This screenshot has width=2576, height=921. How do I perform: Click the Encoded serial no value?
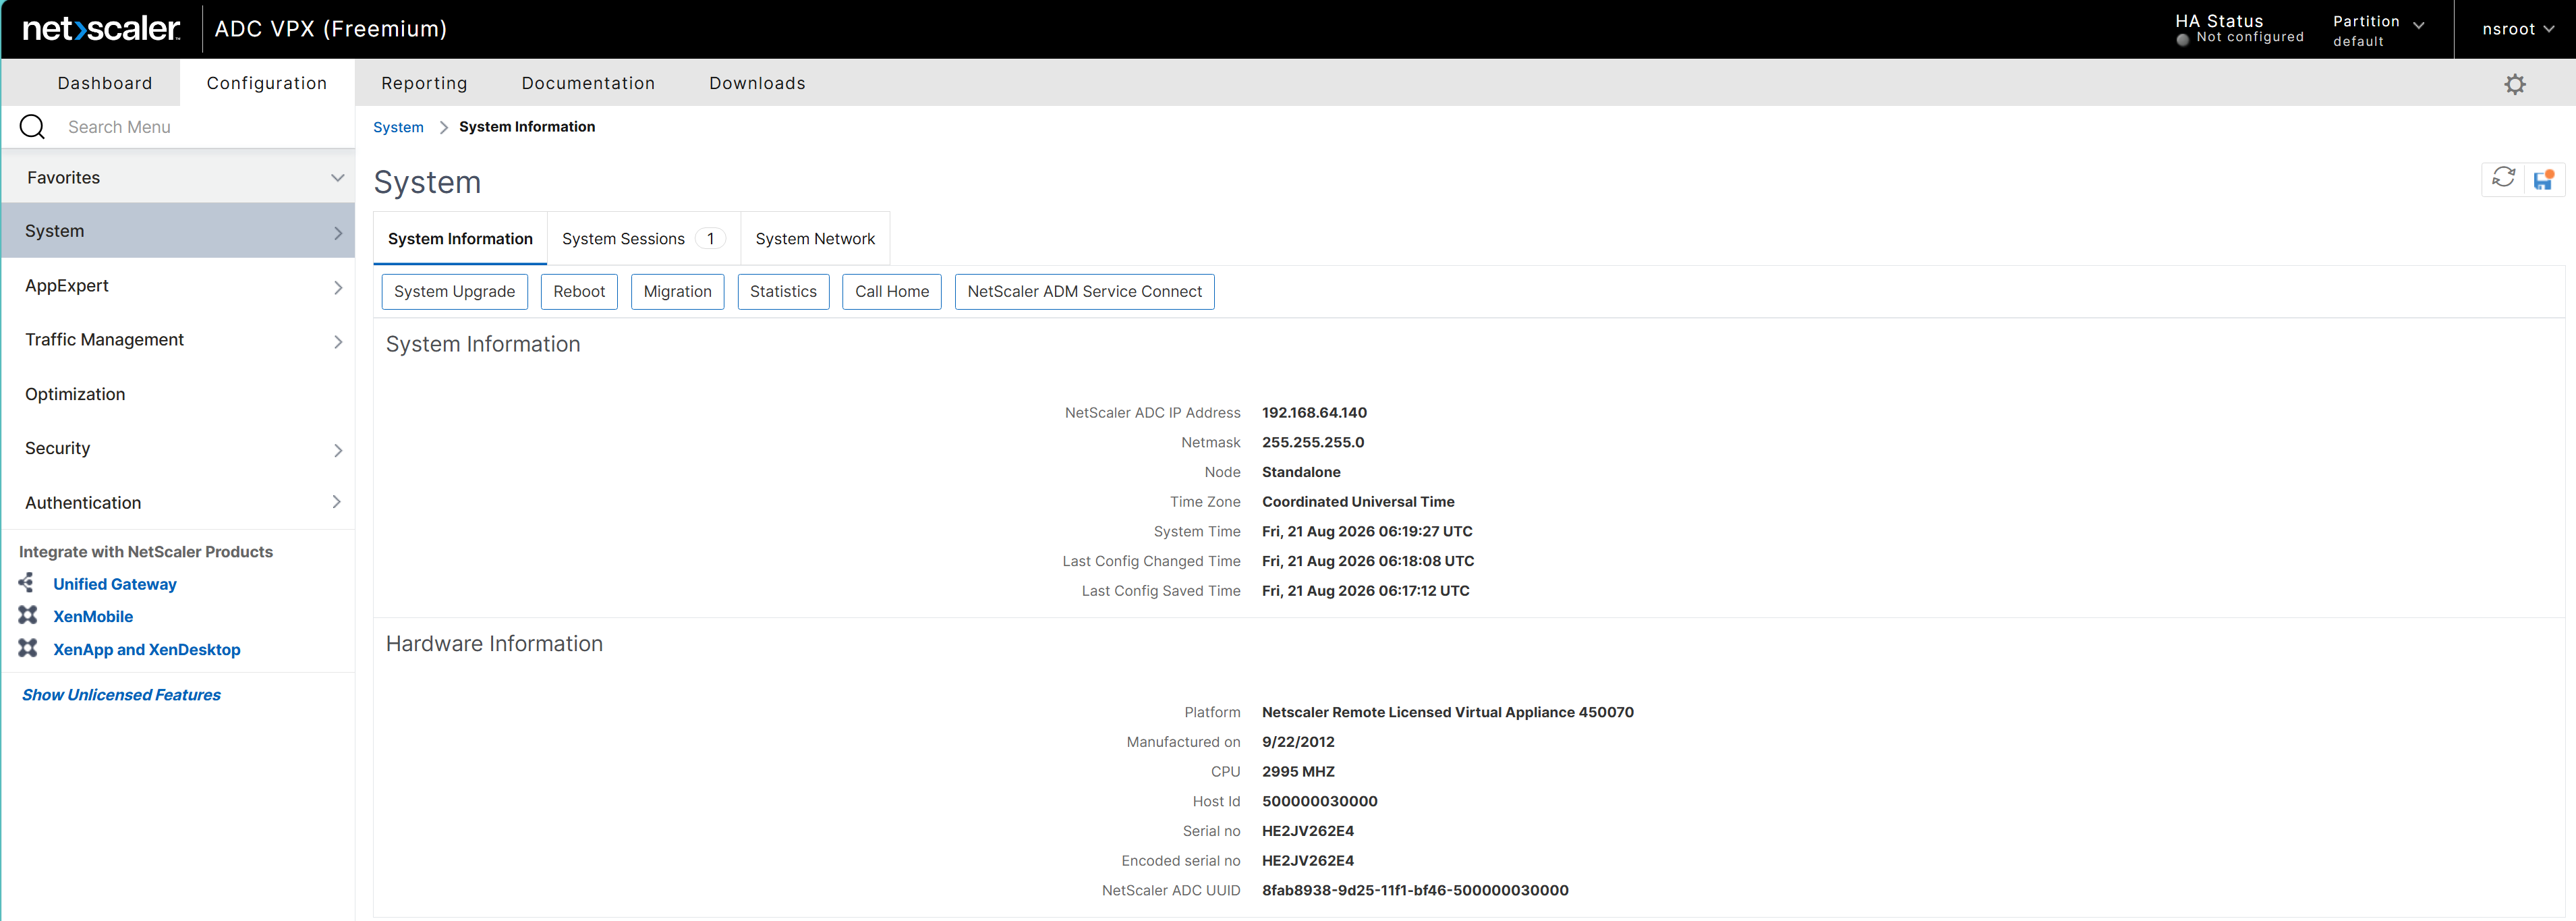tap(1308, 861)
